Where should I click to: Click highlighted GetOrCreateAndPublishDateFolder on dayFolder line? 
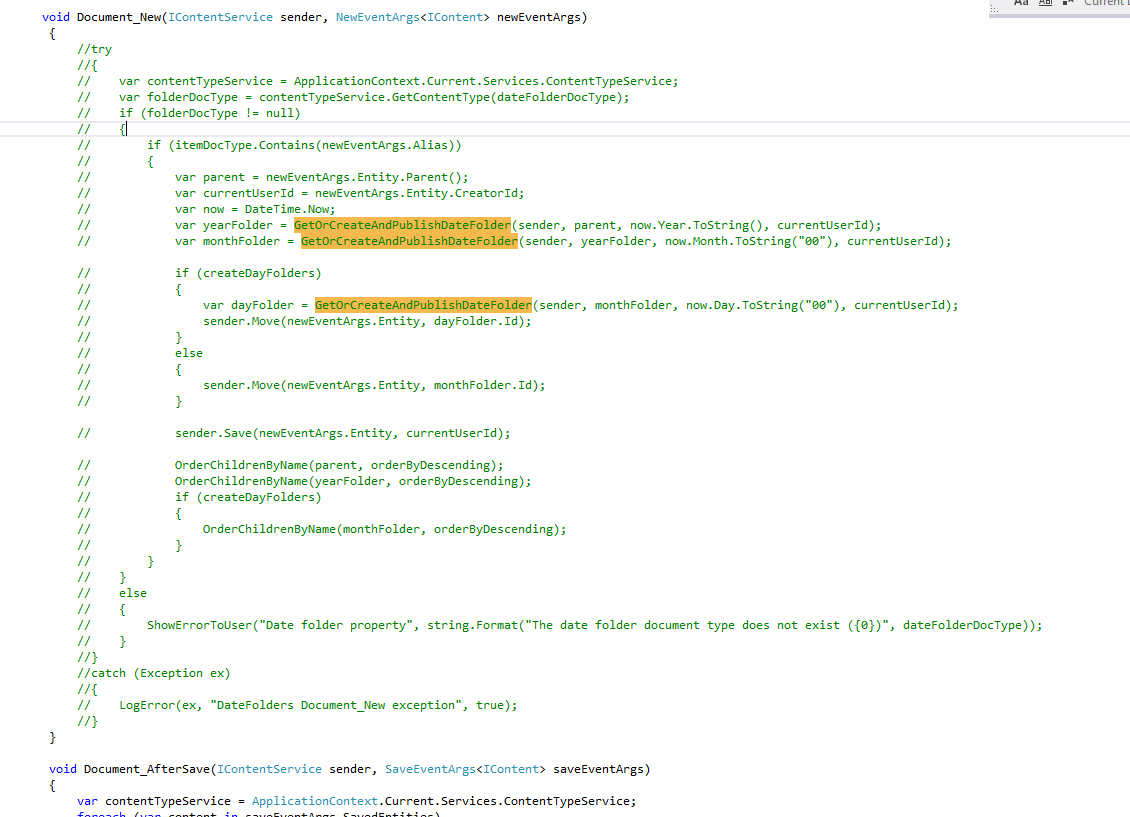click(423, 305)
